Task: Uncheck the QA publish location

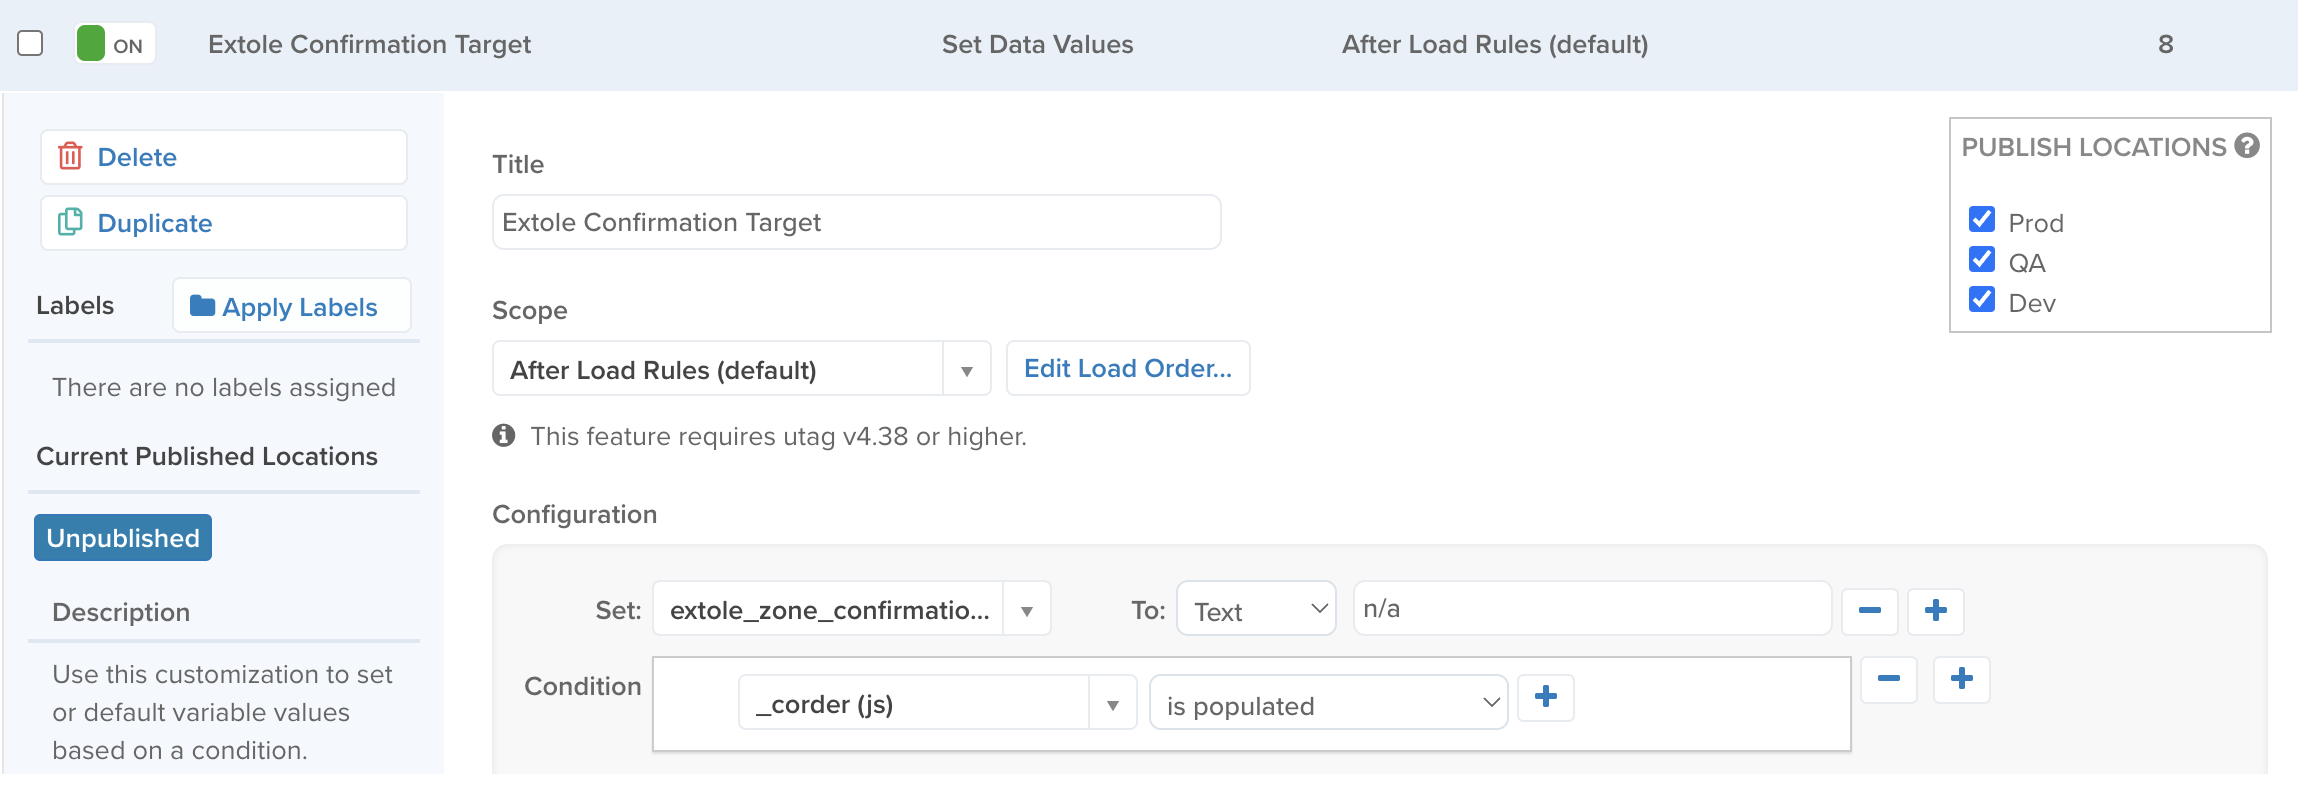Action: (1982, 260)
